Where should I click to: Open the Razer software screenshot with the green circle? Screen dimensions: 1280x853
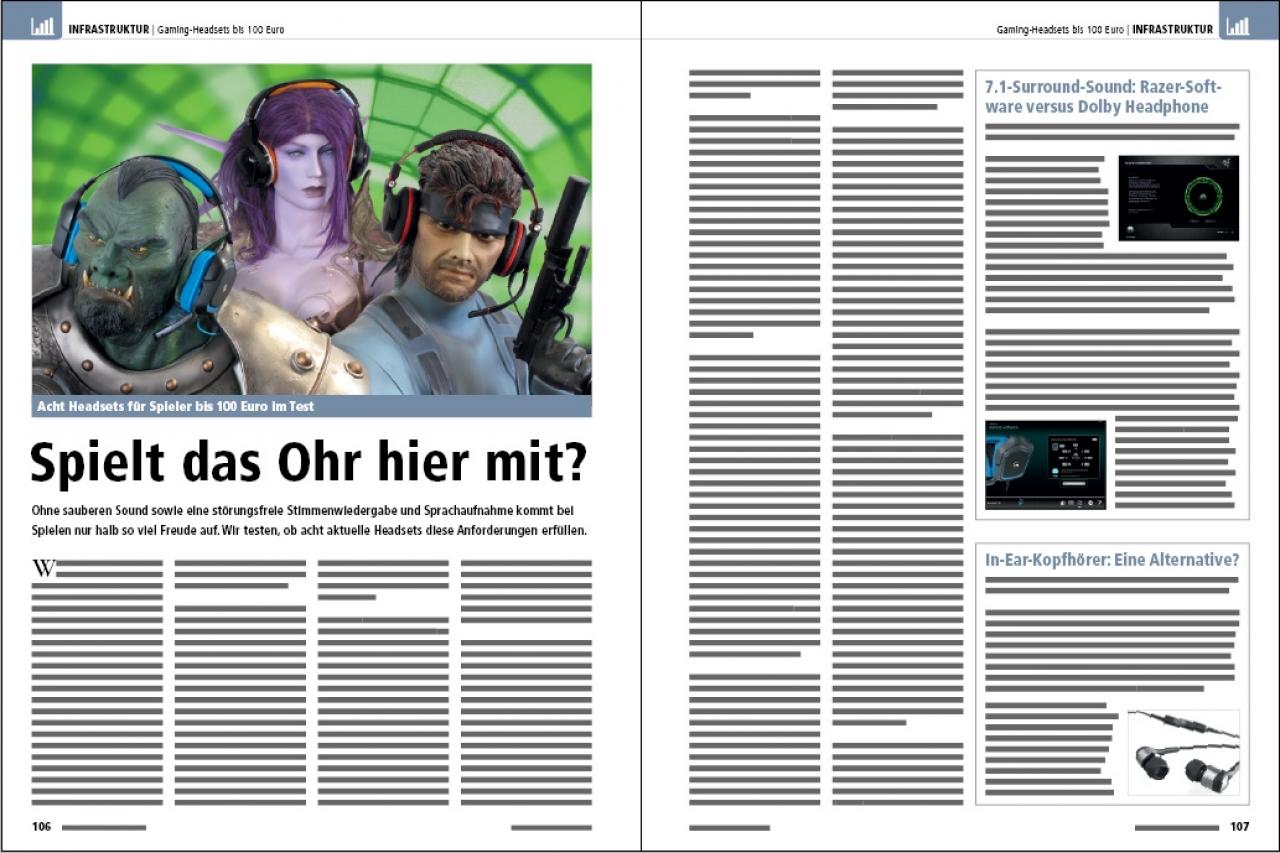pos(1178,198)
